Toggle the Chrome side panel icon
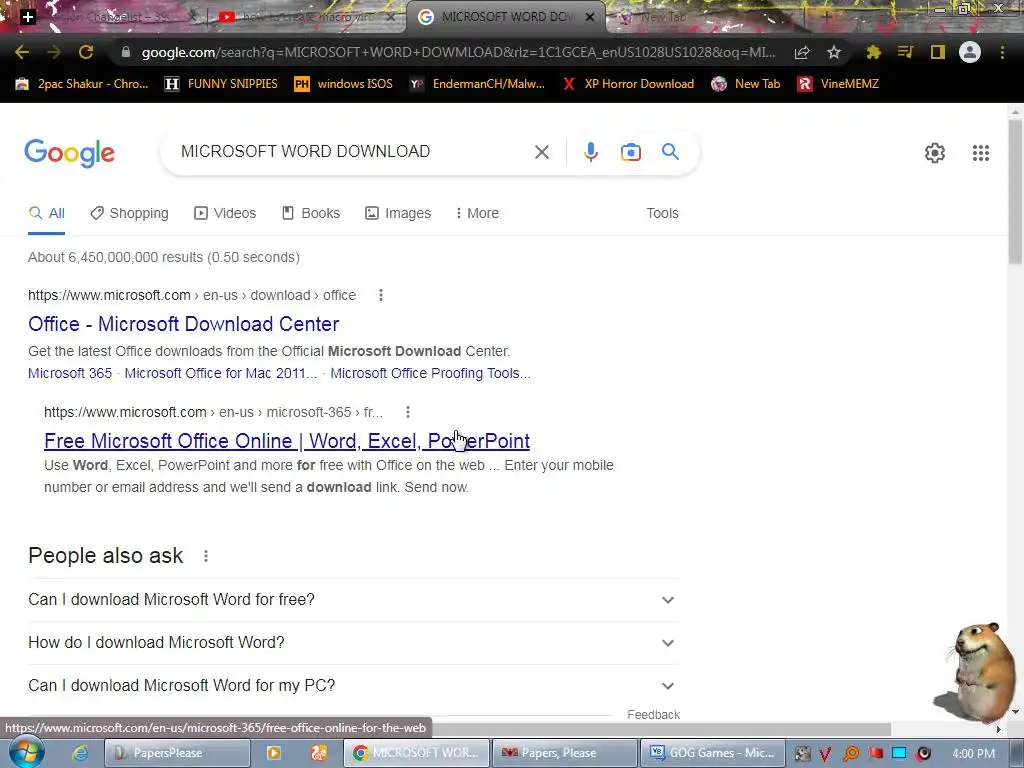Screen dimensions: 1024x768 coord(938,52)
